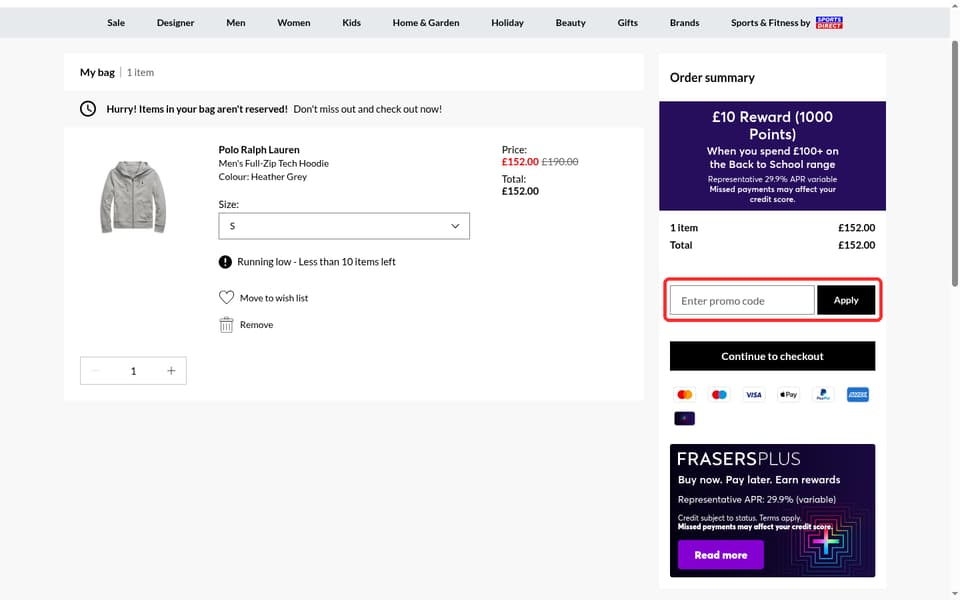This screenshot has width=960, height=600.
Task: Click the Size dropdown chevron arrow
Action: point(455,226)
